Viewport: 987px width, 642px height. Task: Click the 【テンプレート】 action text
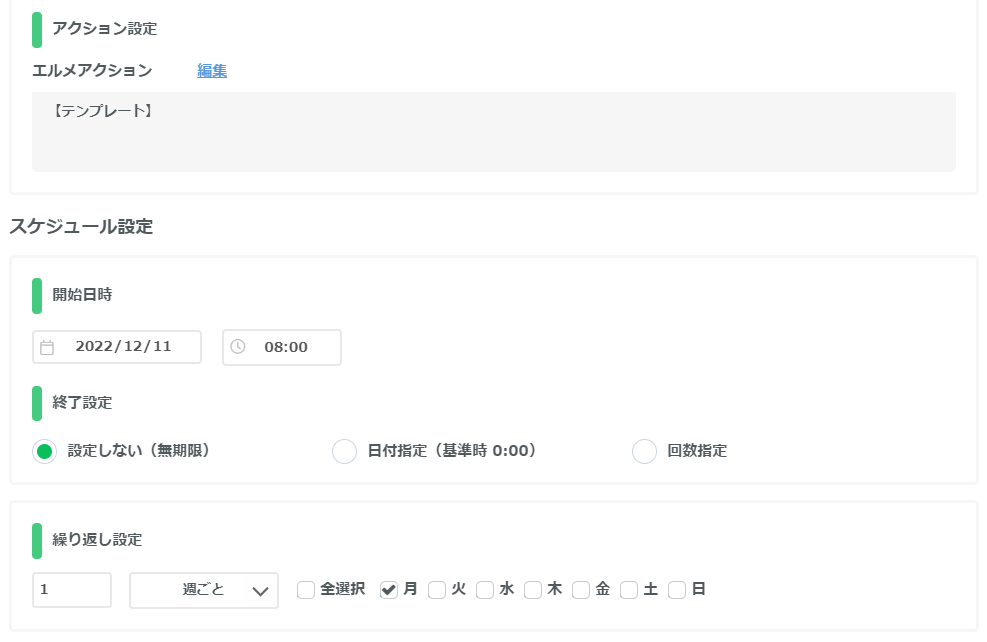(x=103, y=111)
